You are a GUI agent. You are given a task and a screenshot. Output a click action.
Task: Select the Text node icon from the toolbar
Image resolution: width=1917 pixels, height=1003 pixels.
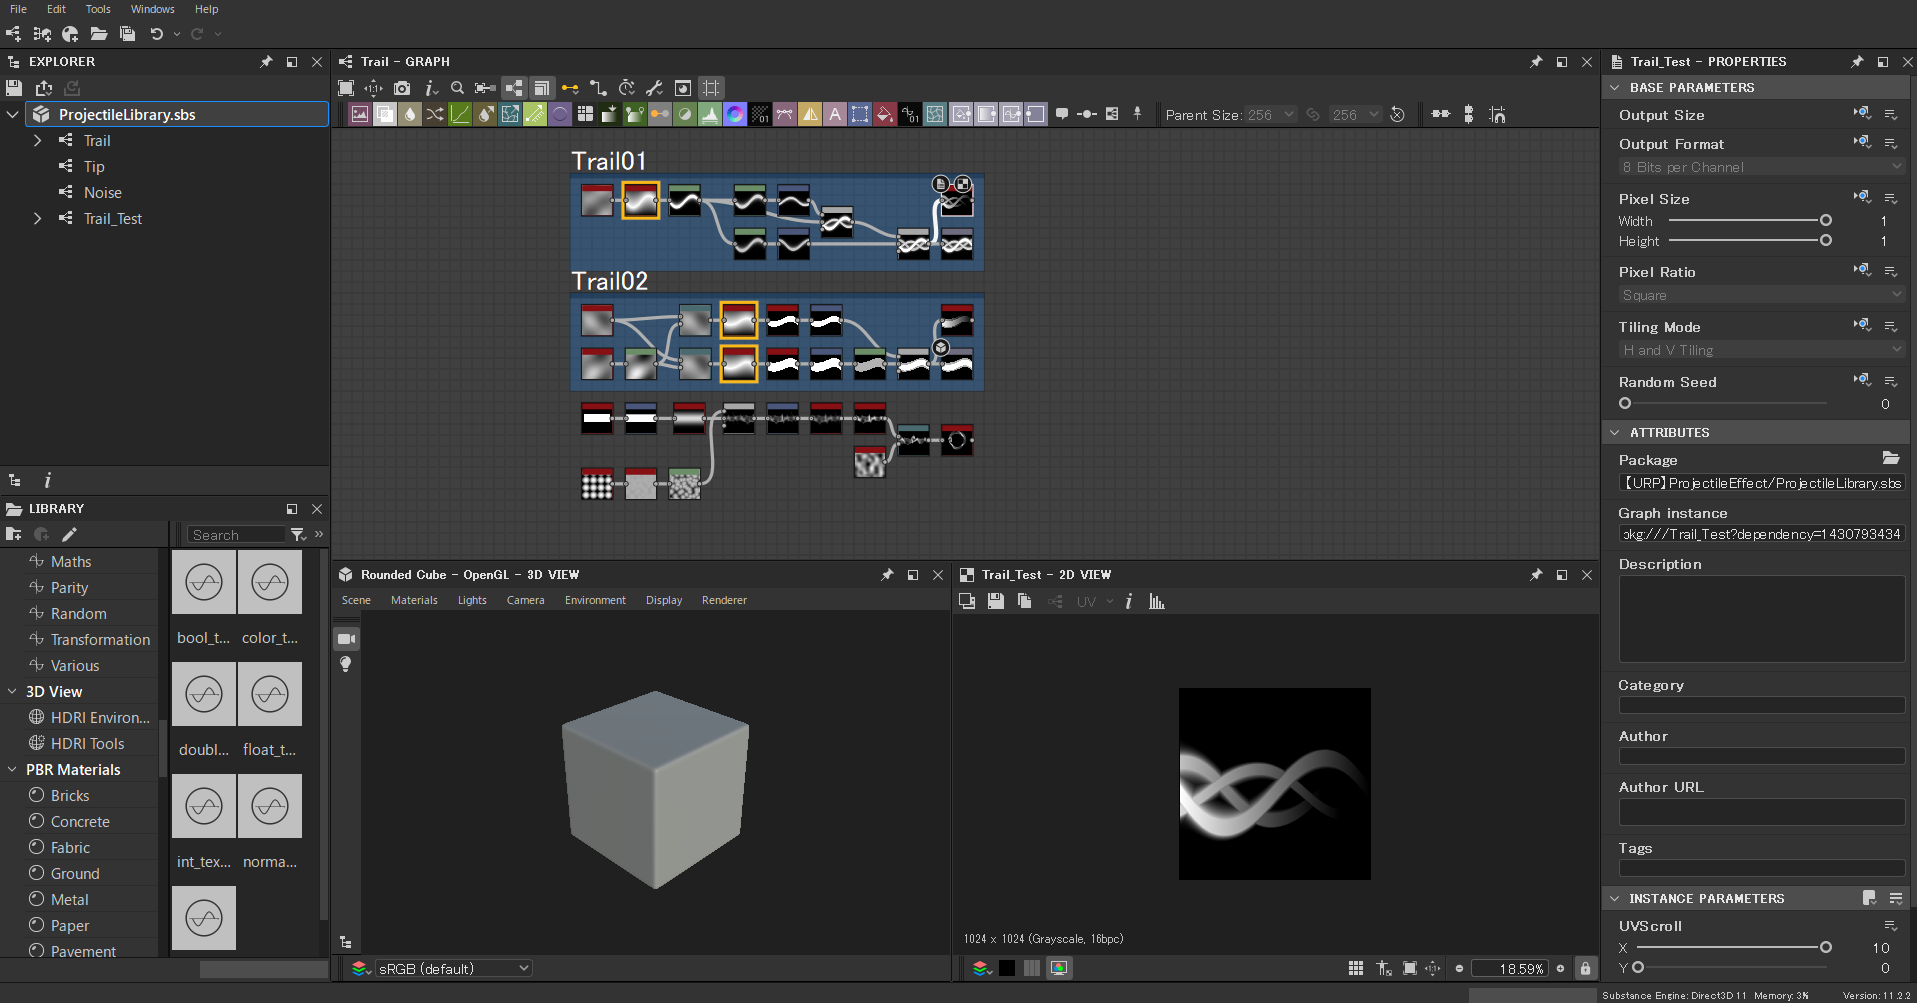[x=835, y=114]
